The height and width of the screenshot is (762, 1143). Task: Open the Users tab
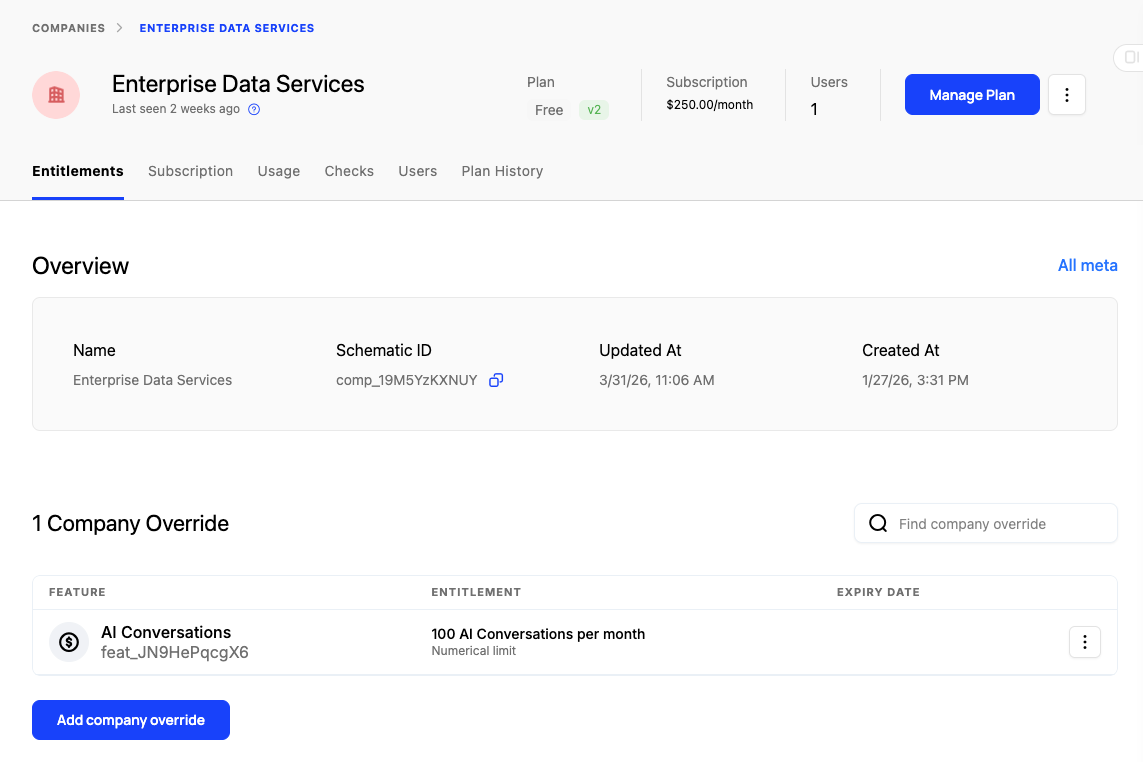[417, 171]
